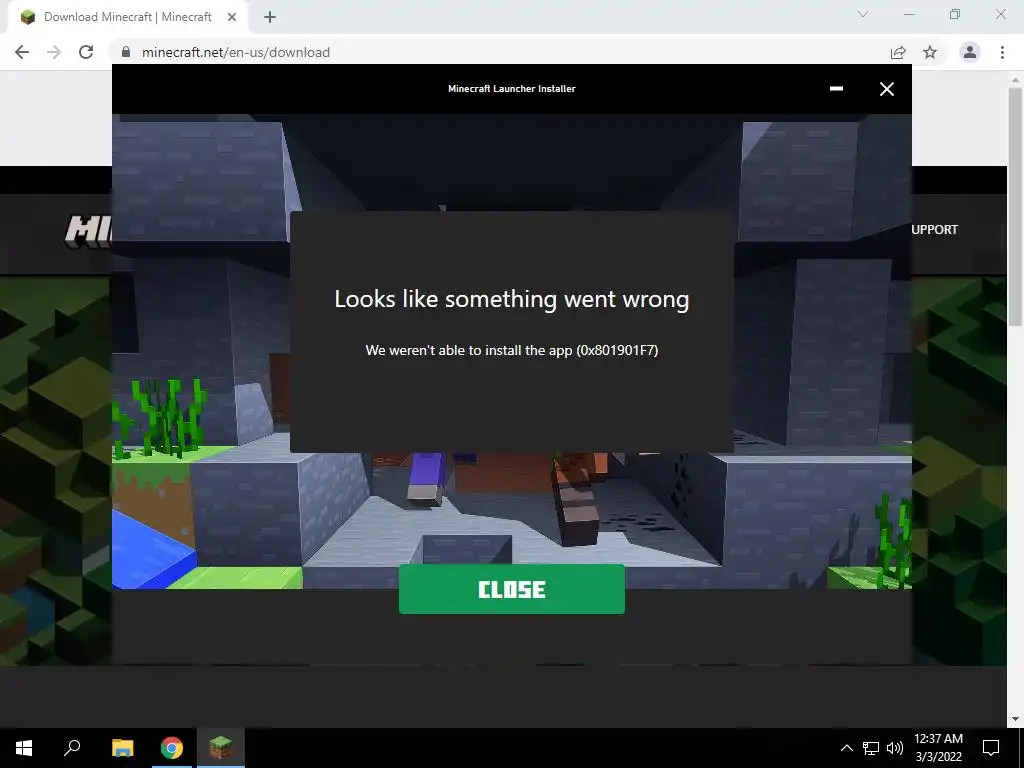The width and height of the screenshot is (1024, 768).
Task: Close the Minecraft Launcher Installer window
Action: (x=886, y=89)
